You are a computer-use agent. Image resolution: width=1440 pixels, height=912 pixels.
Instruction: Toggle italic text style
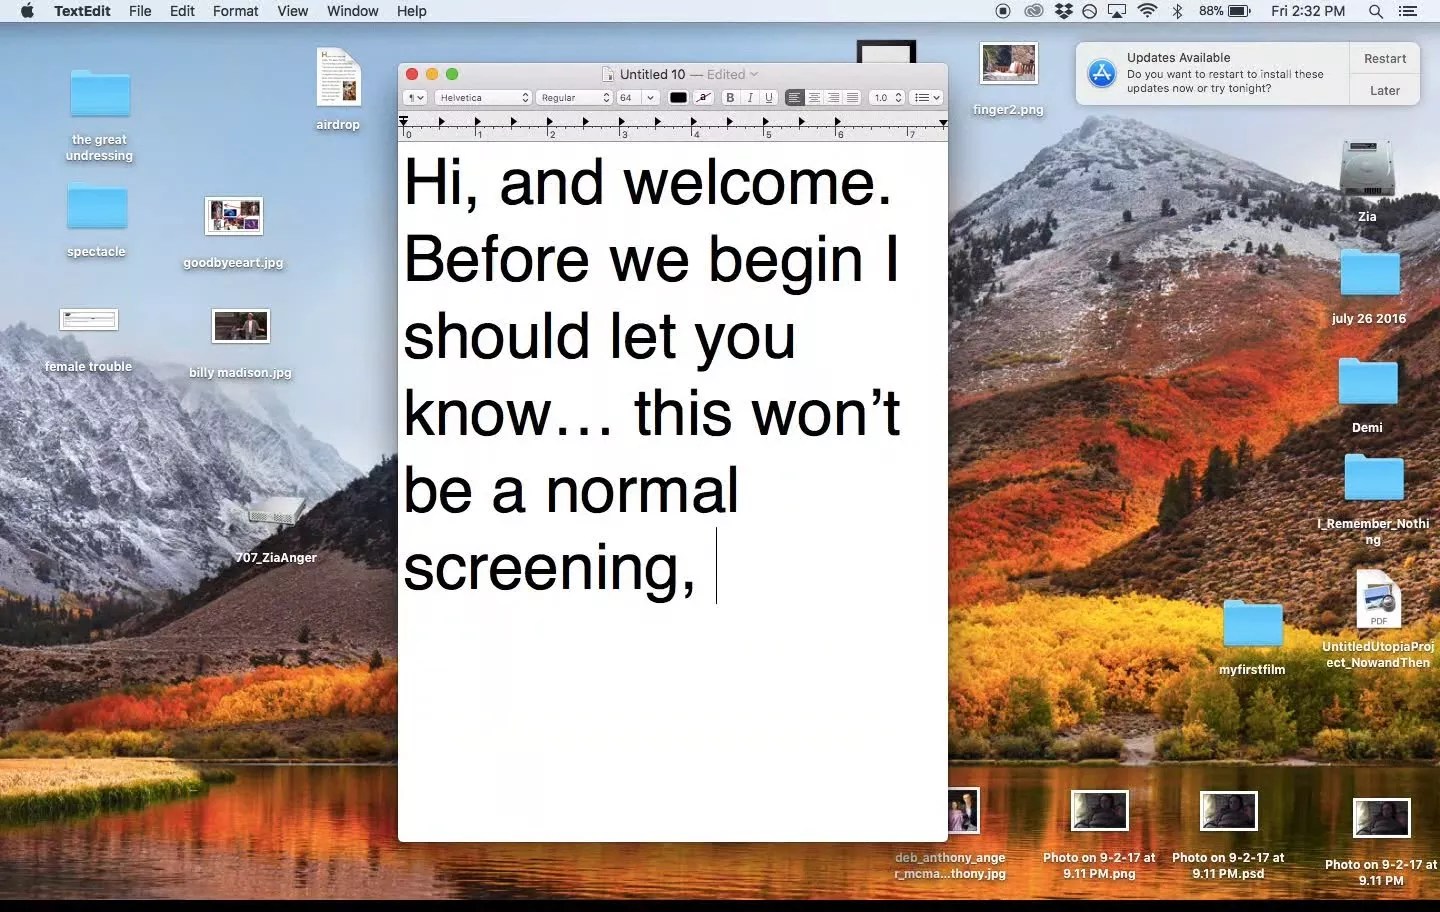pos(750,98)
